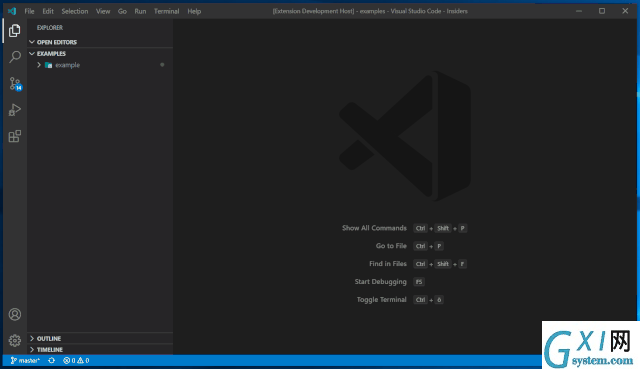
Task: Open the Accounts icon in activity bar
Action: click(15, 314)
